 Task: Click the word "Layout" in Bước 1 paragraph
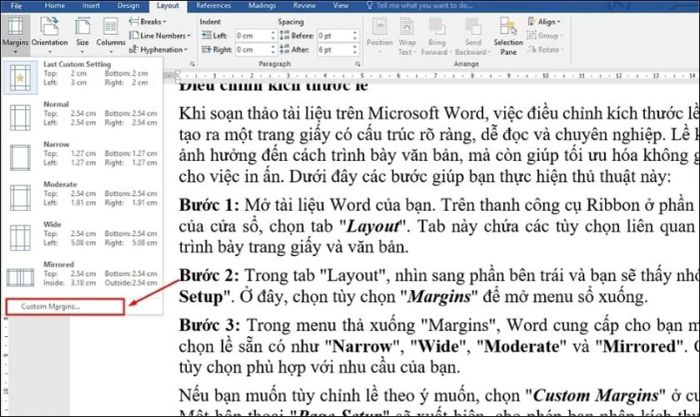[x=373, y=226]
